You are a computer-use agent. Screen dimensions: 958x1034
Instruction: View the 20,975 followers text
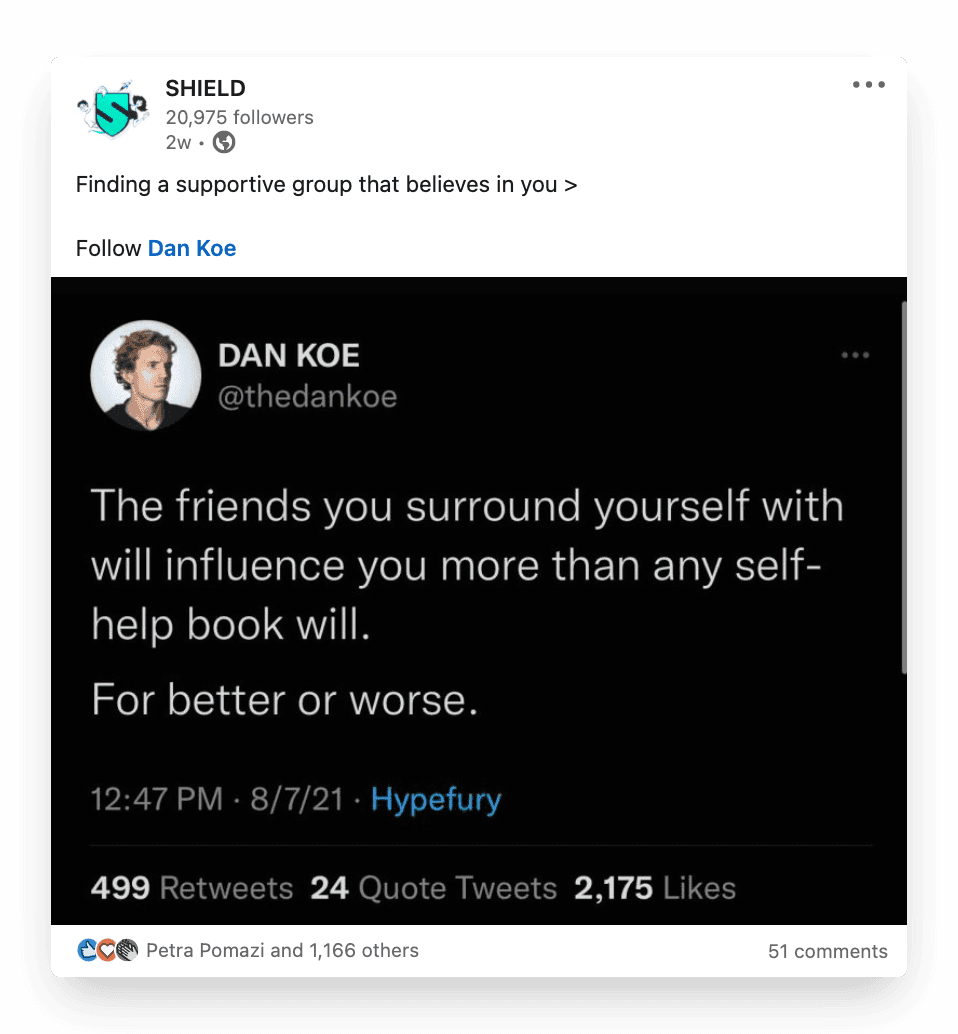click(239, 117)
